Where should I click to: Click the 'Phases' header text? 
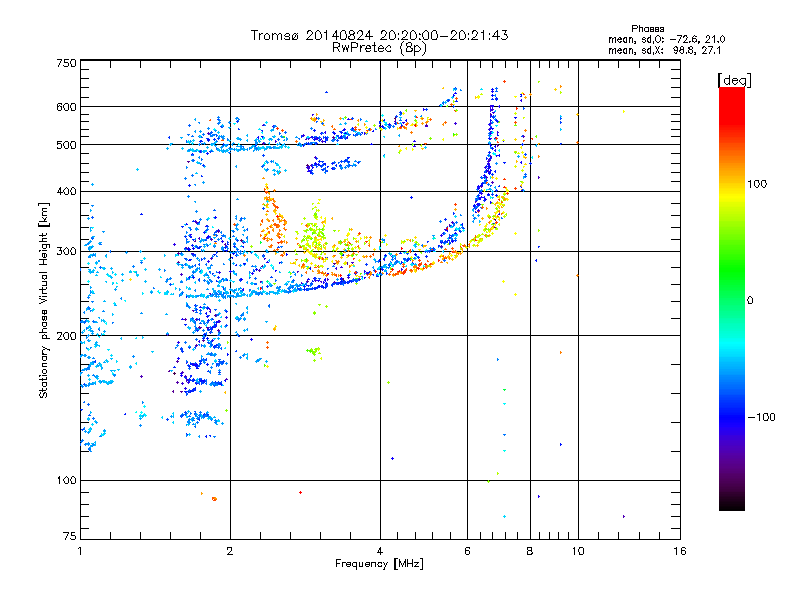(647, 29)
